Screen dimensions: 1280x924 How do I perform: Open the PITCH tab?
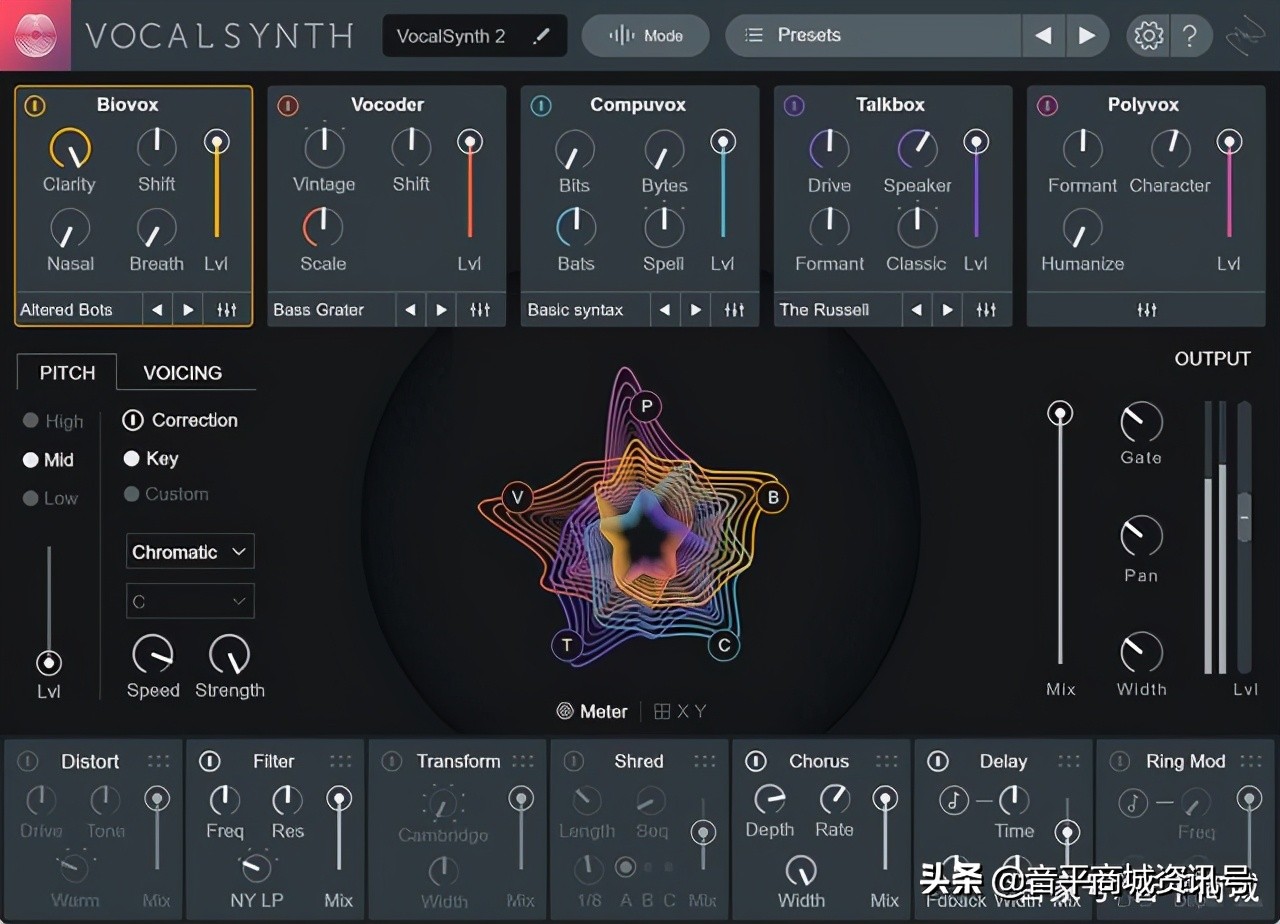click(67, 373)
